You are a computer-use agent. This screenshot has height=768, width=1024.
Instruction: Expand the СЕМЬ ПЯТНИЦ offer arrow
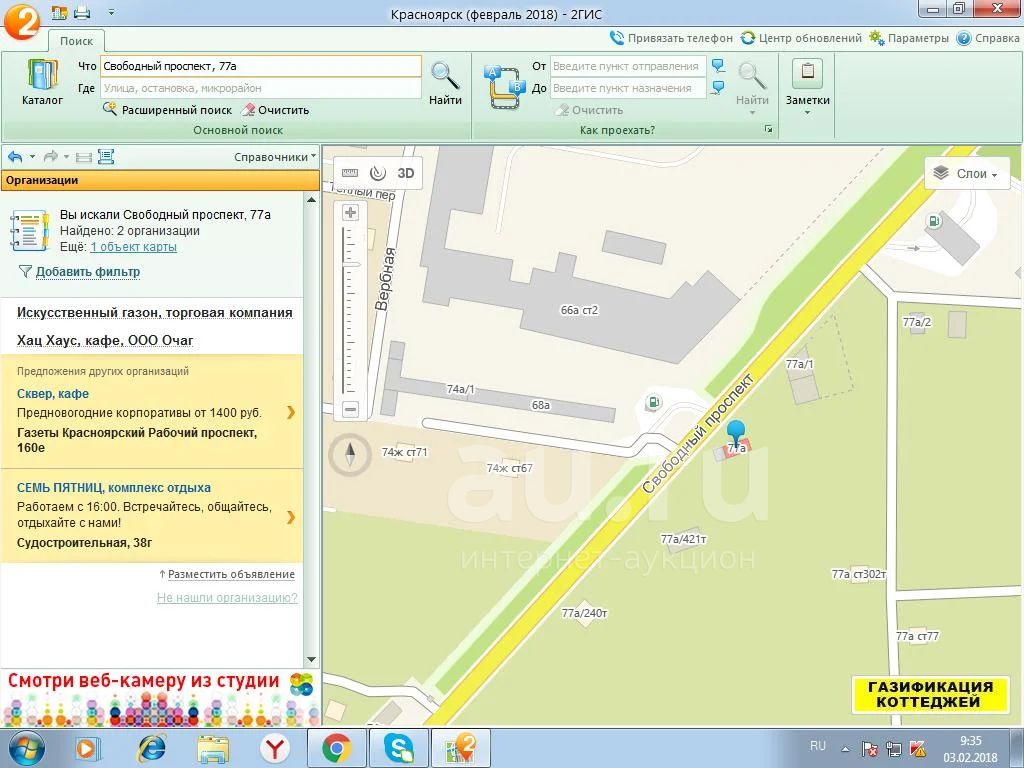pos(291,517)
